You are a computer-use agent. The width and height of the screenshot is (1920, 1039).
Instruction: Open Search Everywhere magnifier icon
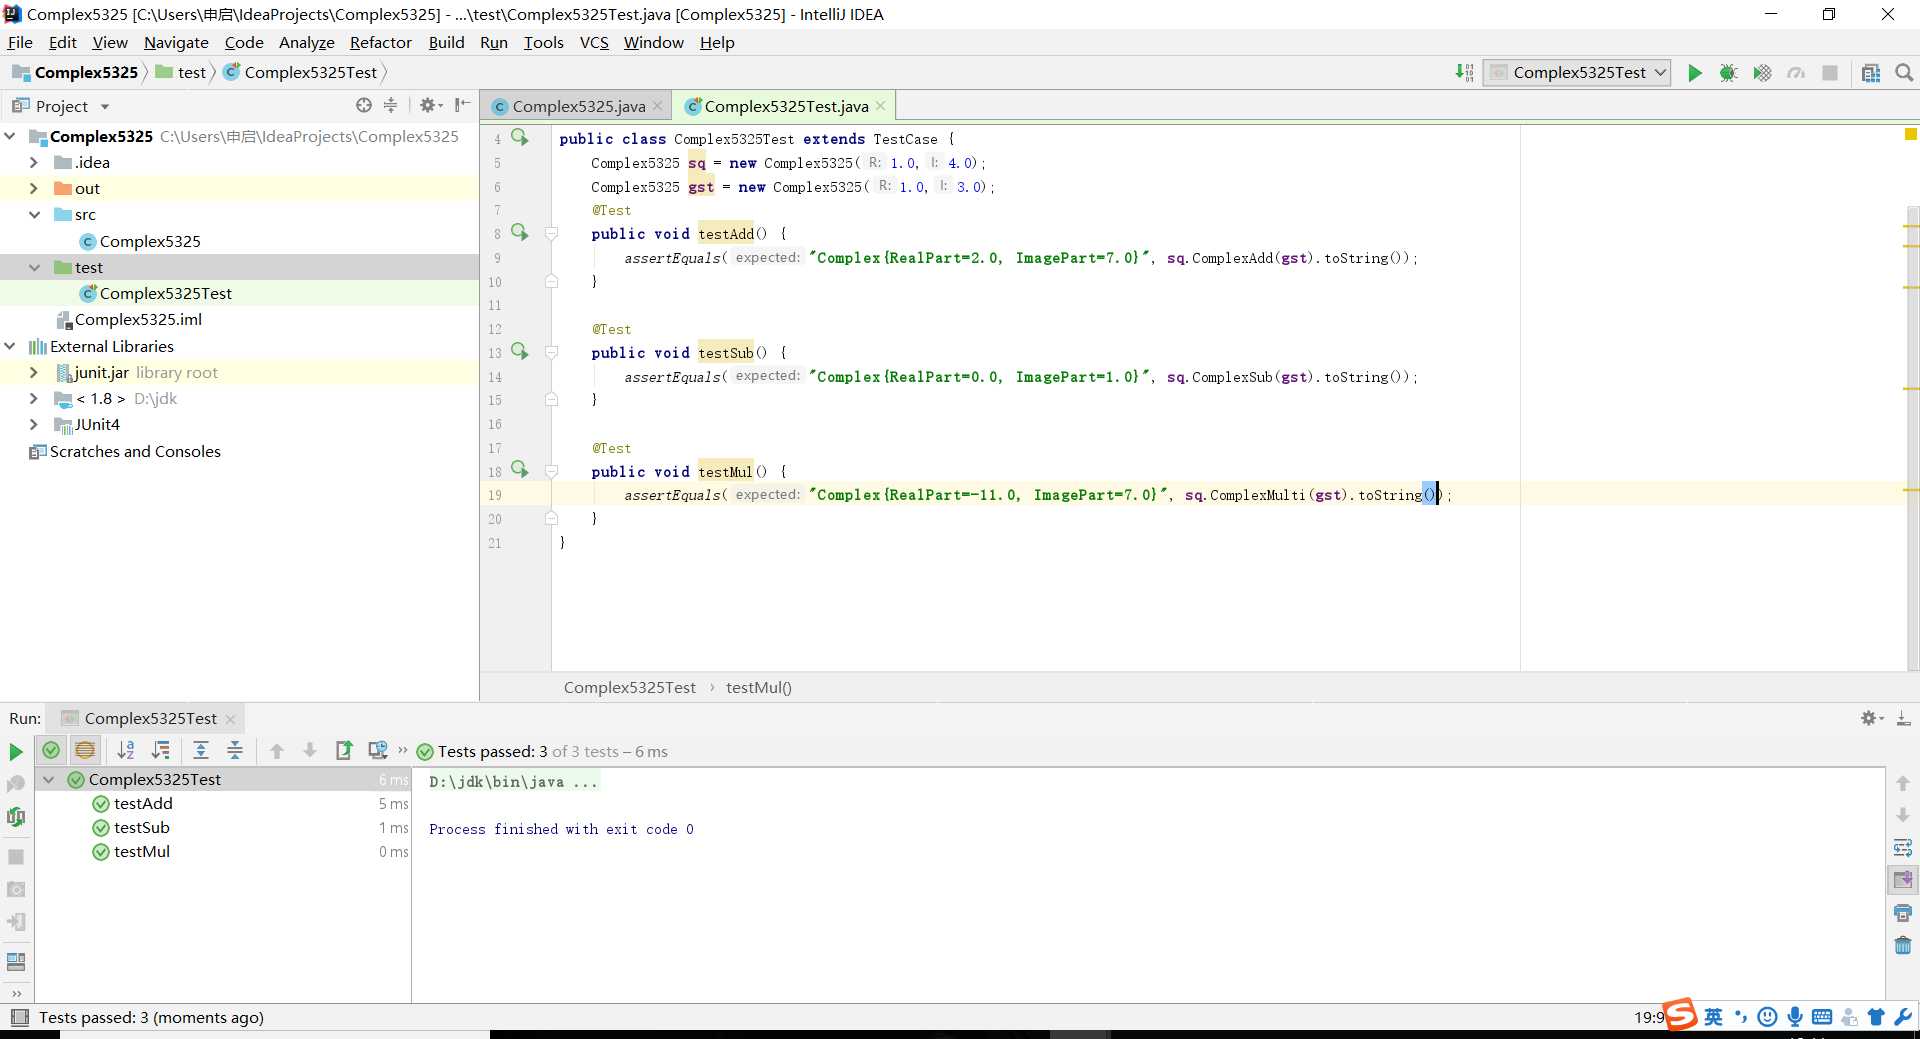point(1904,73)
